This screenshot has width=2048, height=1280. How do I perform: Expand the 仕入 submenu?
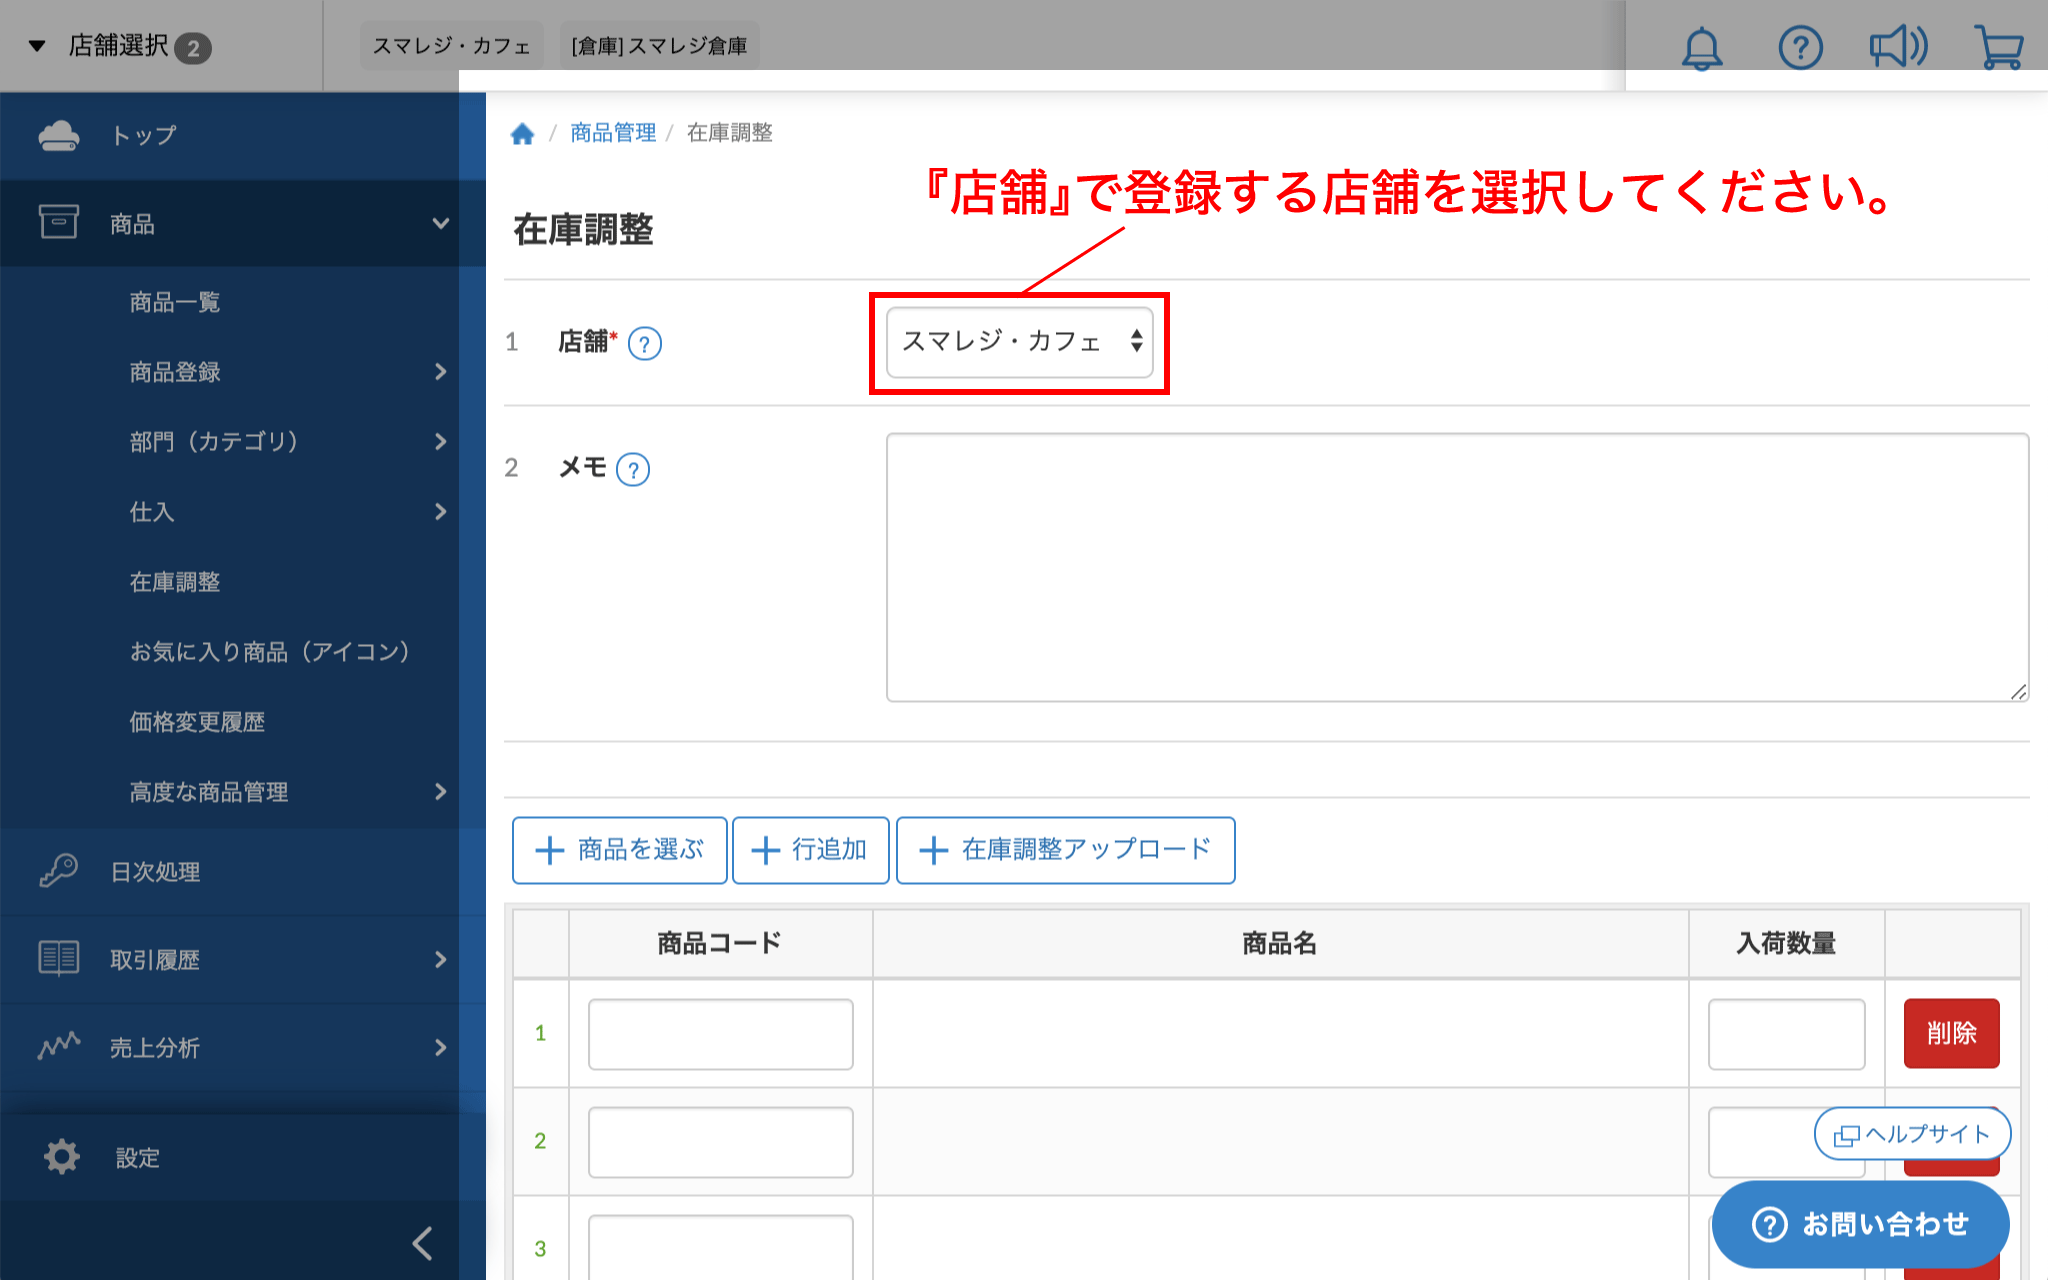pyautogui.click(x=441, y=512)
